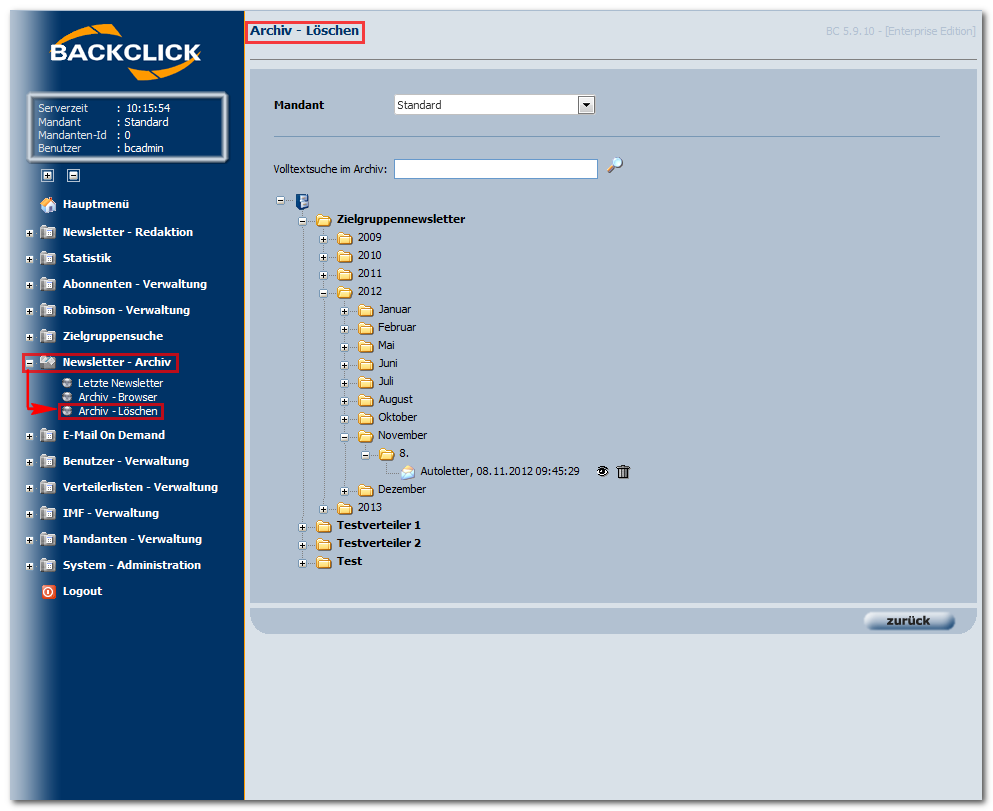This screenshot has width=993, height=811.
Task: Expand the Testverteiler 1 folder
Action: [x=303, y=527]
